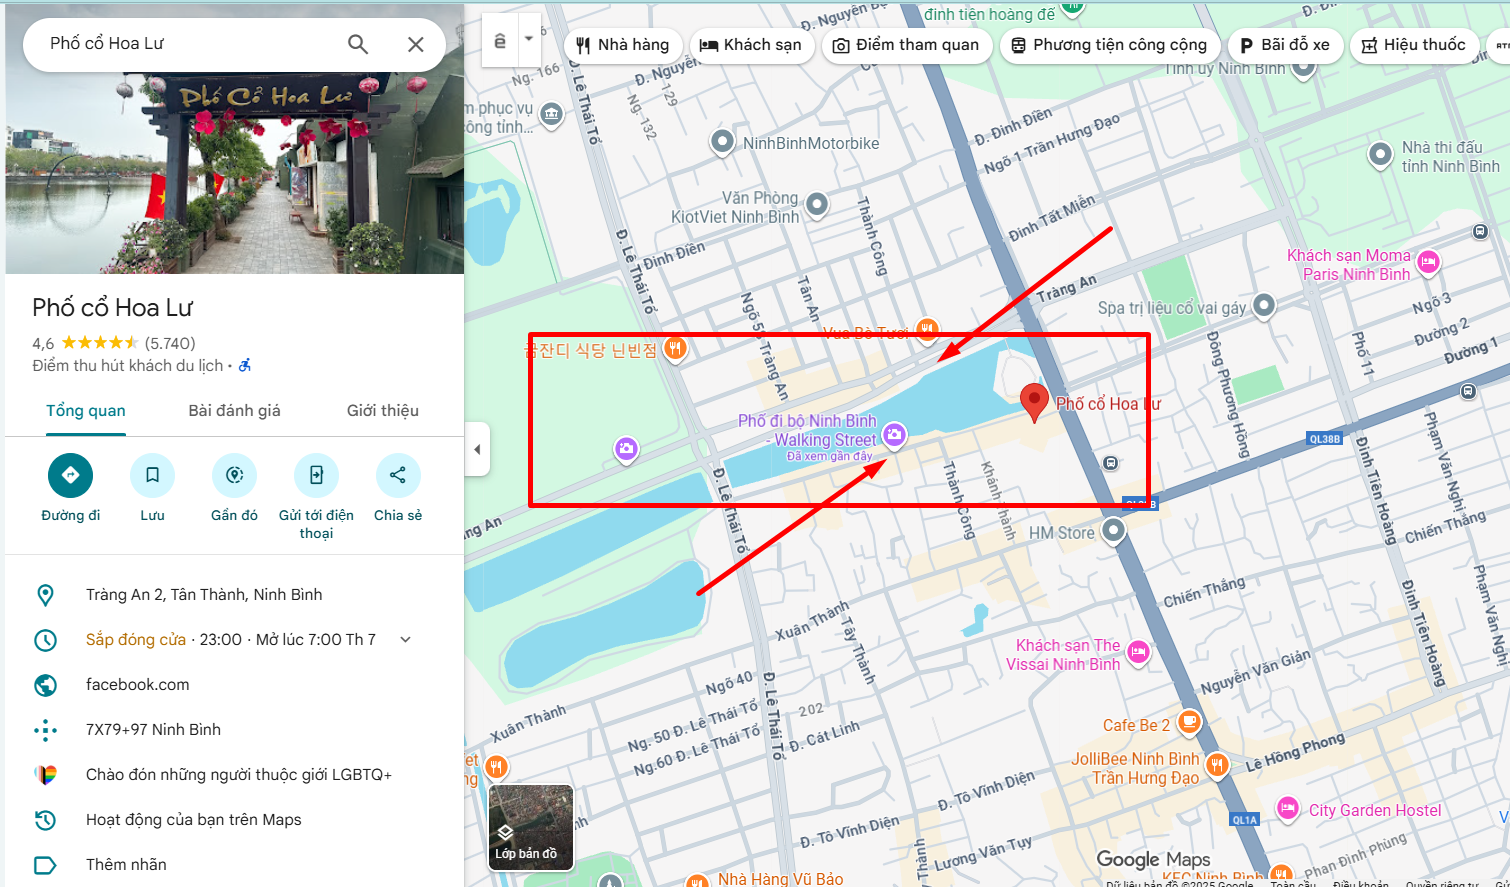Switch to Bài đánh giá tab
The width and height of the screenshot is (1510, 887).
234,411
